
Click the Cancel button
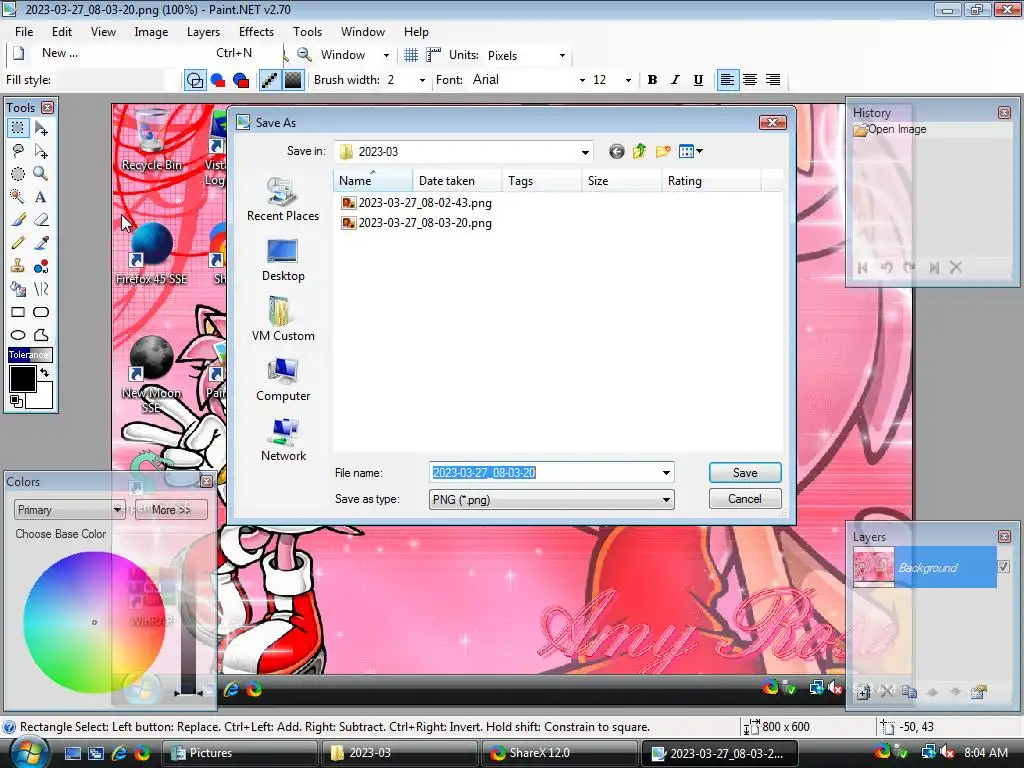(x=745, y=499)
